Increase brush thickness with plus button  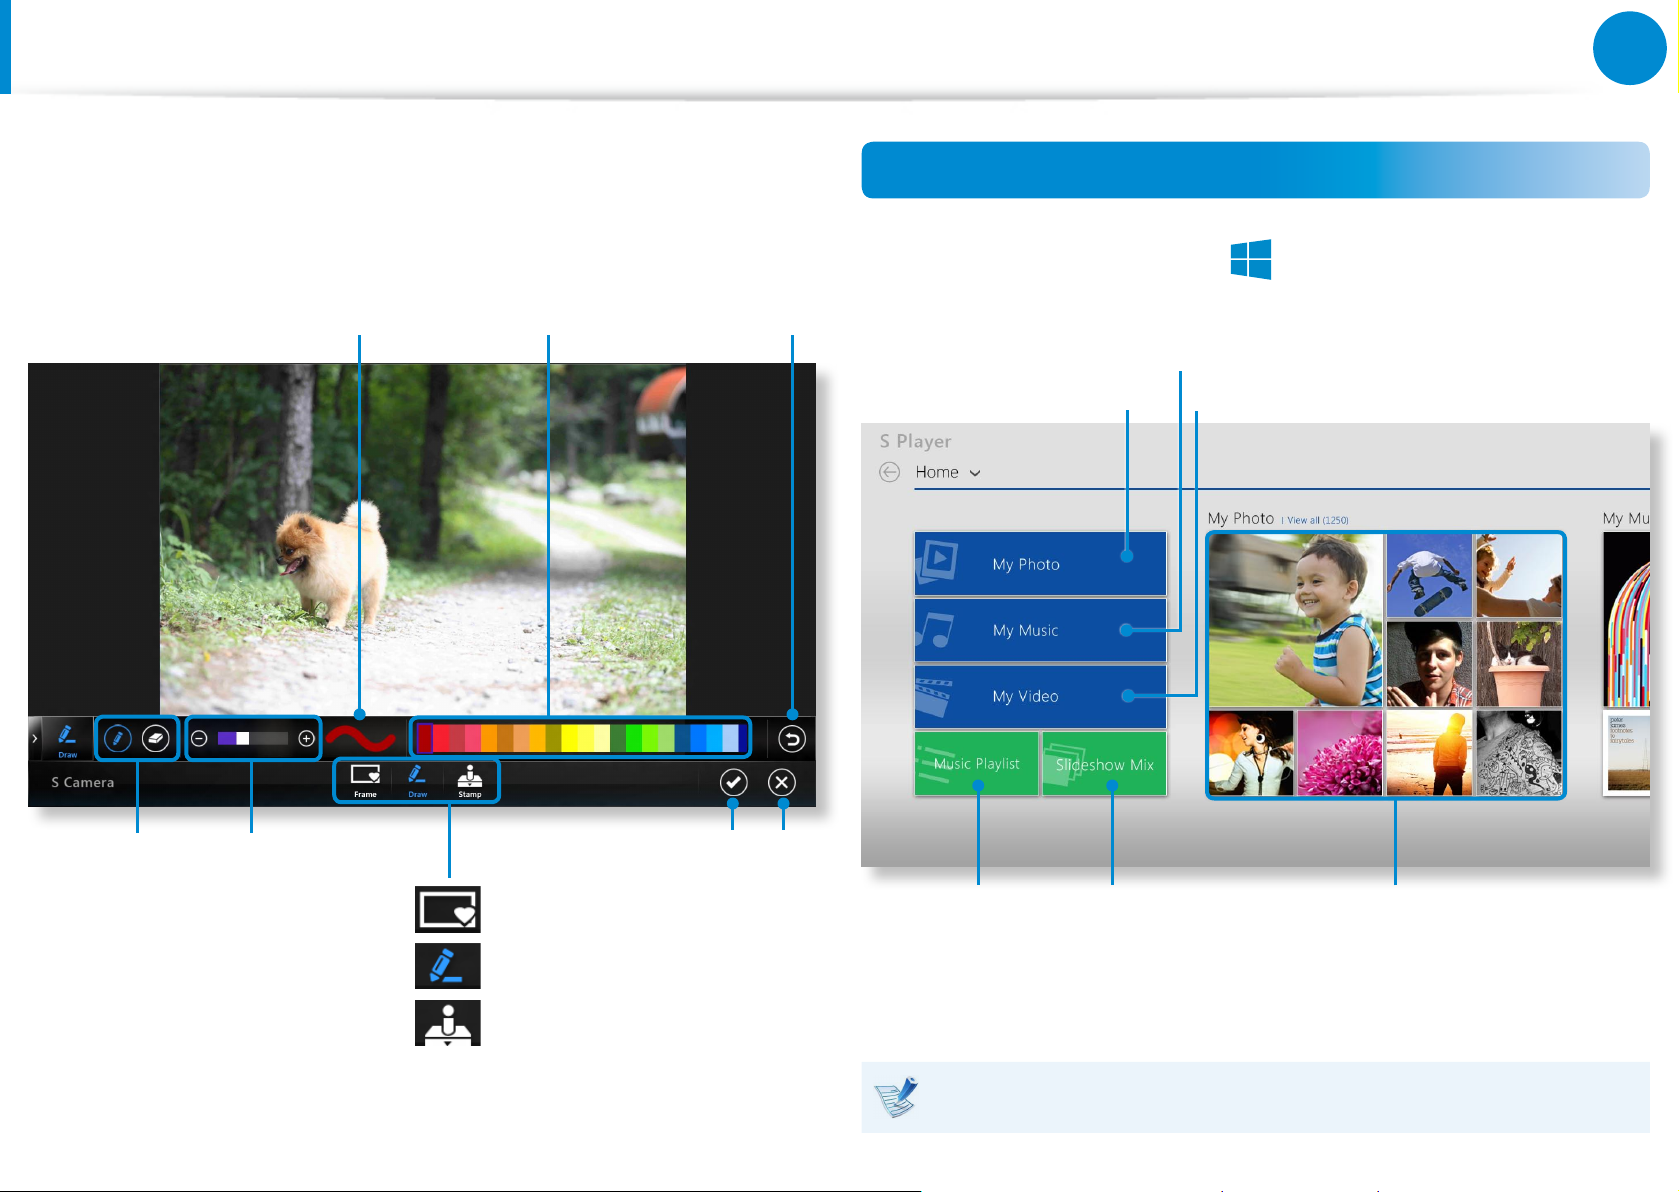coord(307,739)
